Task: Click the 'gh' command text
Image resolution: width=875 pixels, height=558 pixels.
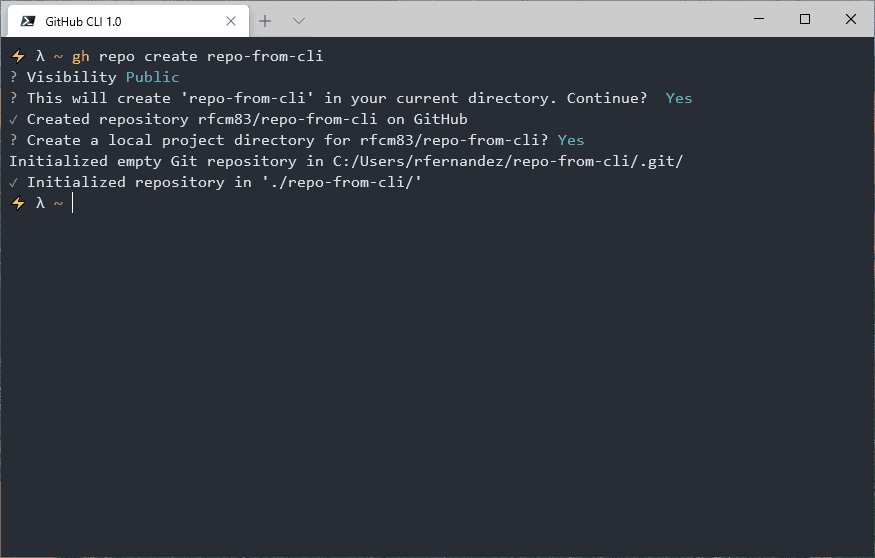Action: (x=81, y=57)
